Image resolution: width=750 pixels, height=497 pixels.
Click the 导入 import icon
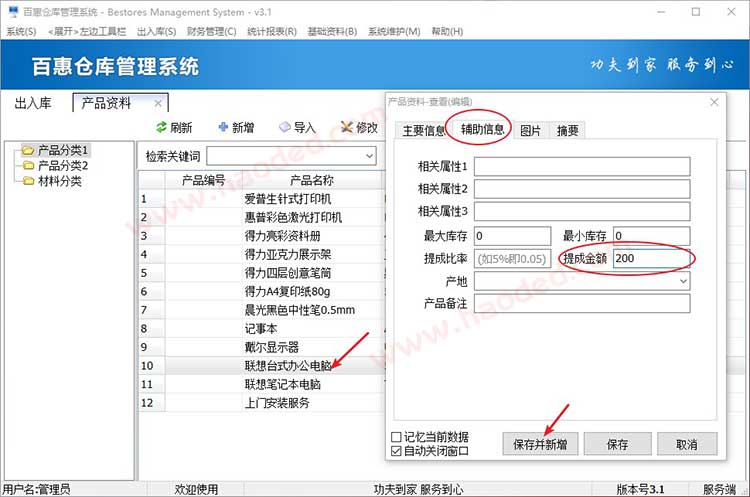click(285, 128)
